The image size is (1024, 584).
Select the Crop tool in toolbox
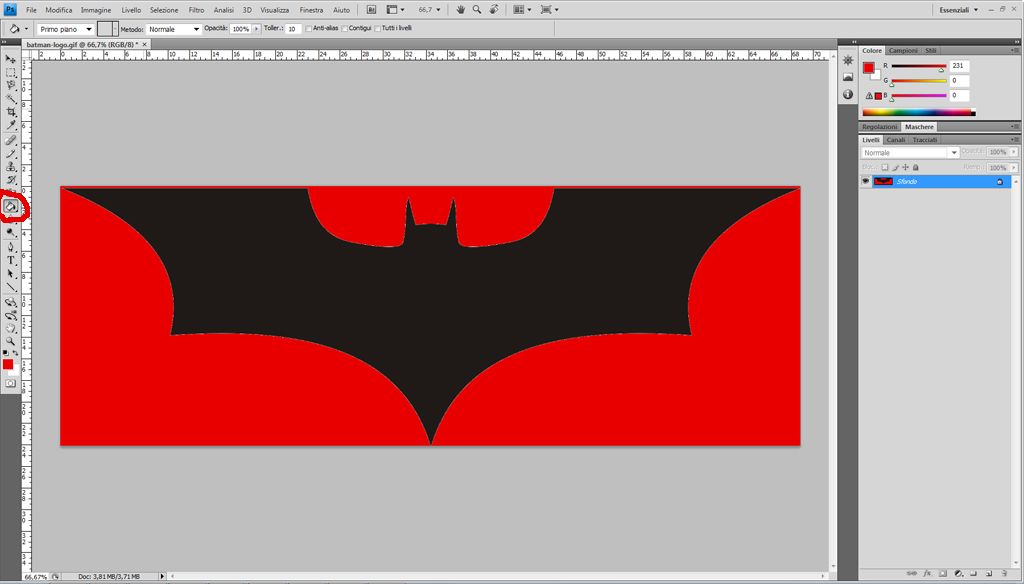click(x=11, y=112)
